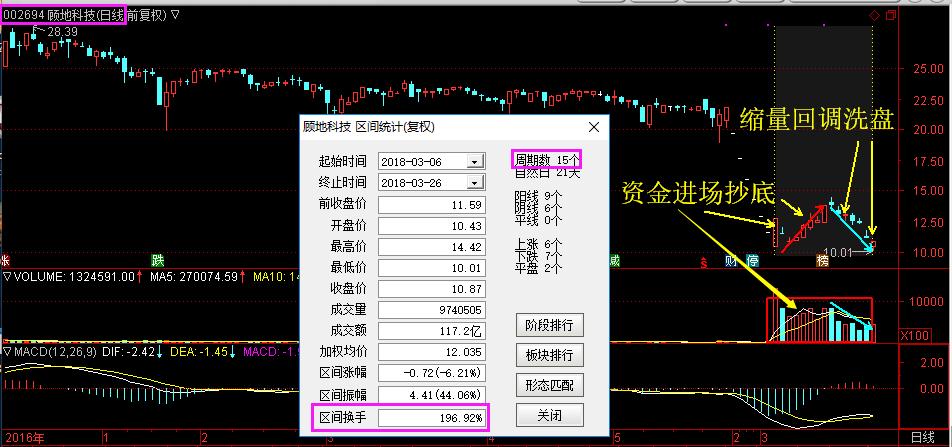
Task: Click the 区间换手 value field 196.92%
Action: [432, 418]
